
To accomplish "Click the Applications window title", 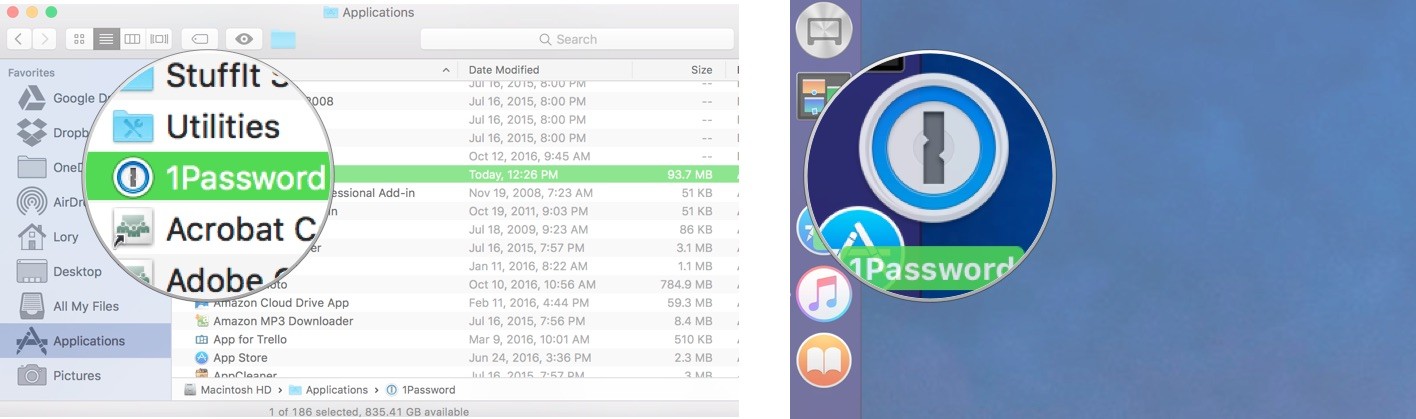I will 378,13.
